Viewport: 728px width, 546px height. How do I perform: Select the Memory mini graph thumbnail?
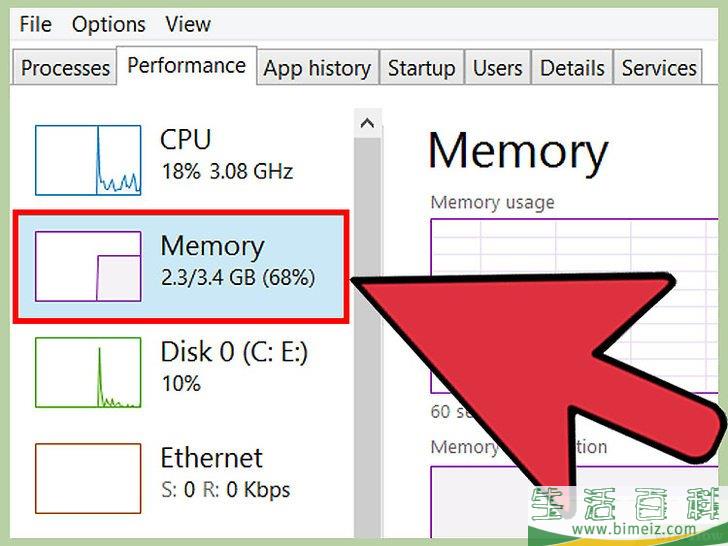tap(88, 266)
